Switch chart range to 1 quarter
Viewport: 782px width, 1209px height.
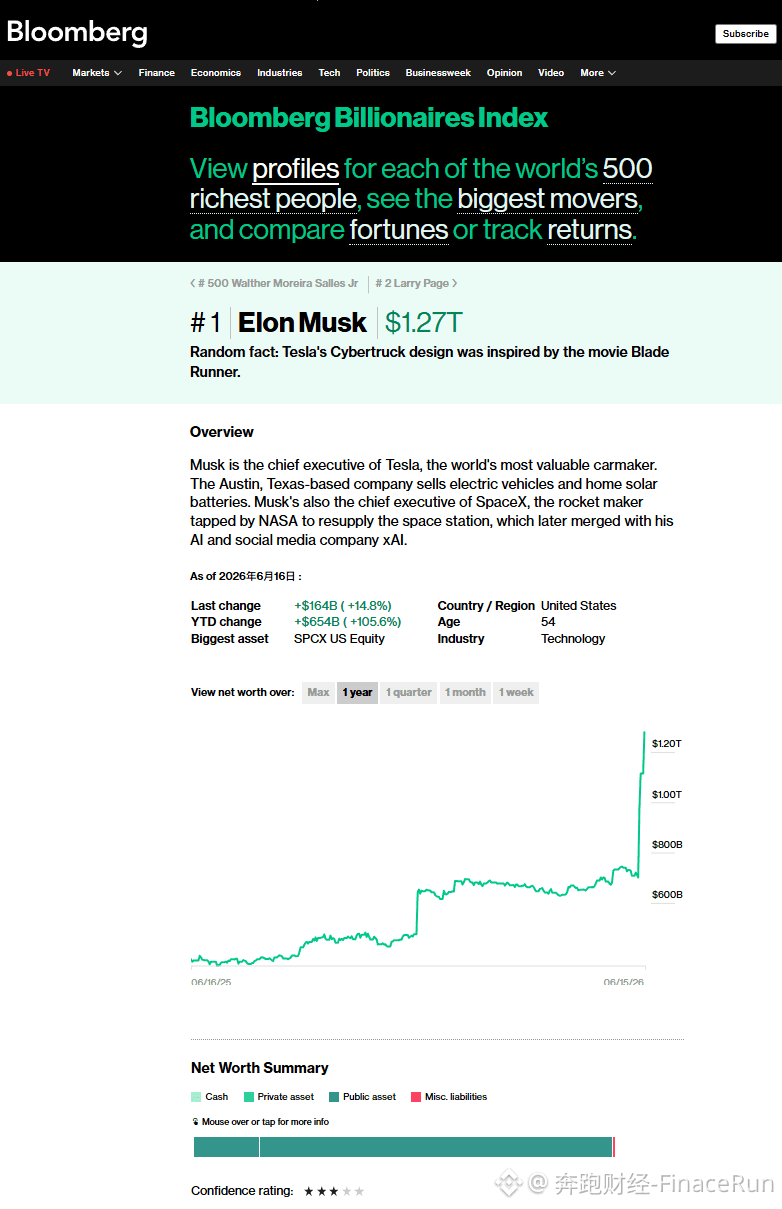pyautogui.click(x=409, y=692)
